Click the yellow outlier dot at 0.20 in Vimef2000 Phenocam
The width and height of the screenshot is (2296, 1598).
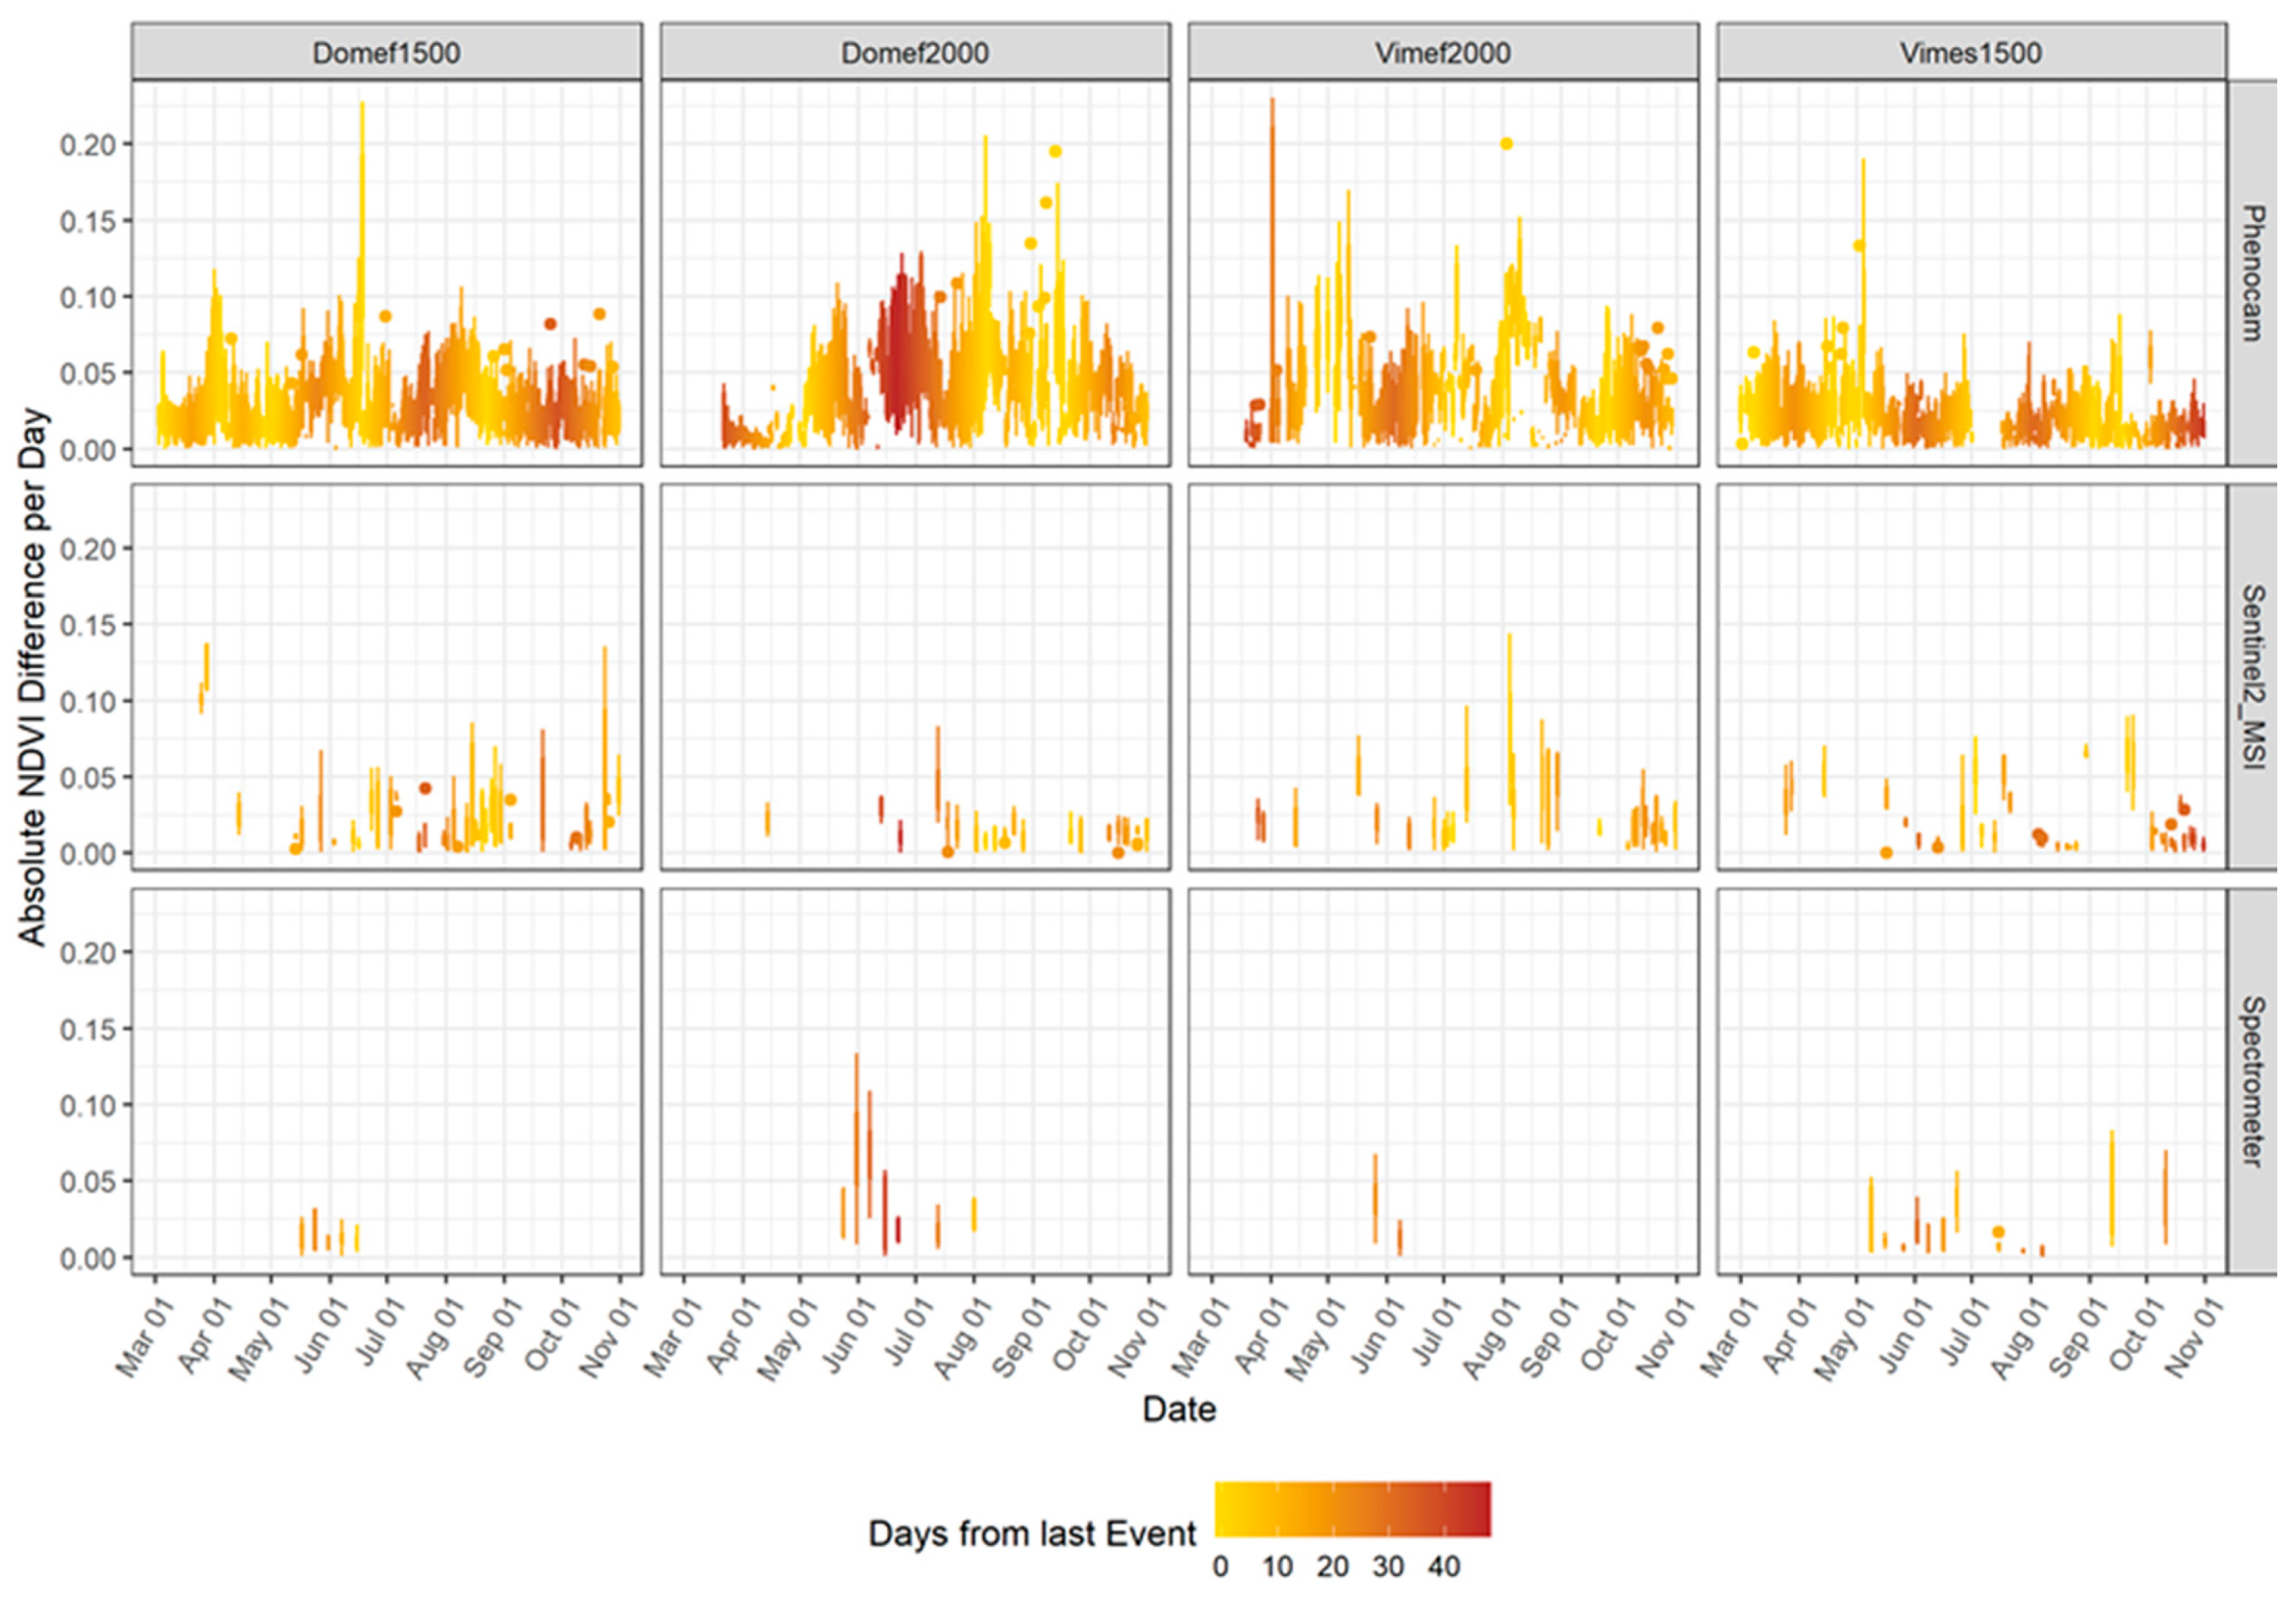tap(1506, 144)
